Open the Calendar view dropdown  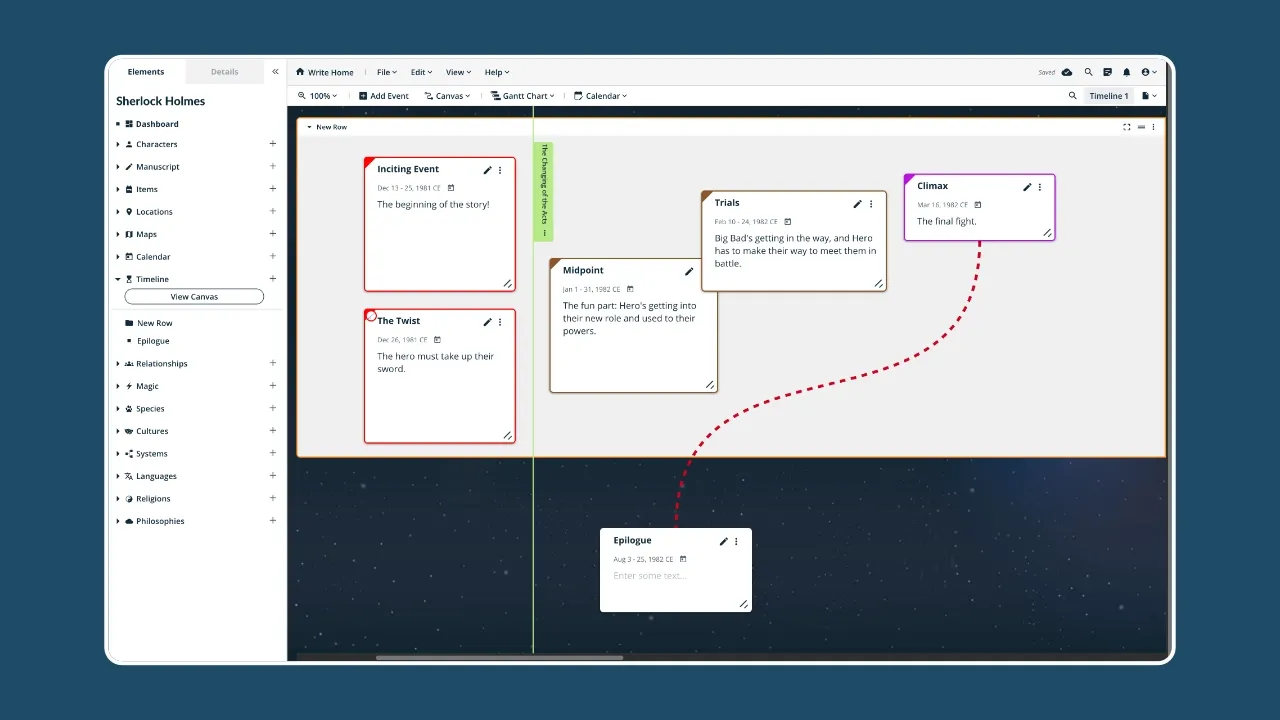click(600, 95)
